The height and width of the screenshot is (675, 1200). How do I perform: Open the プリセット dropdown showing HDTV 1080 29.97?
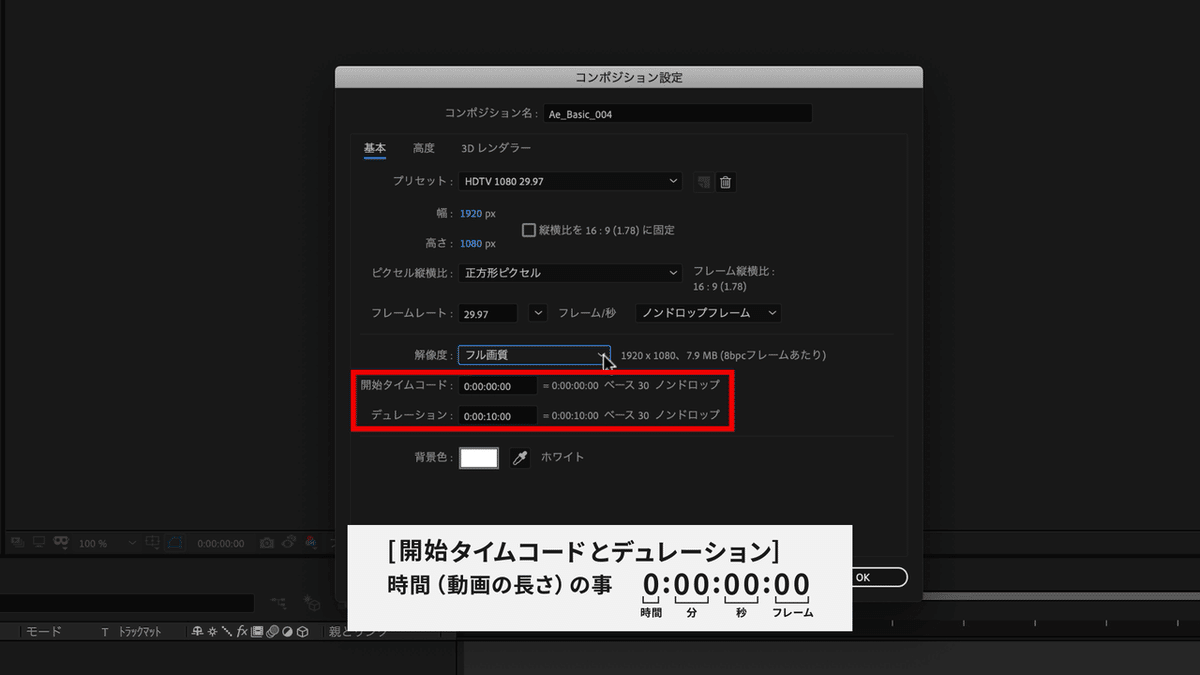(570, 181)
